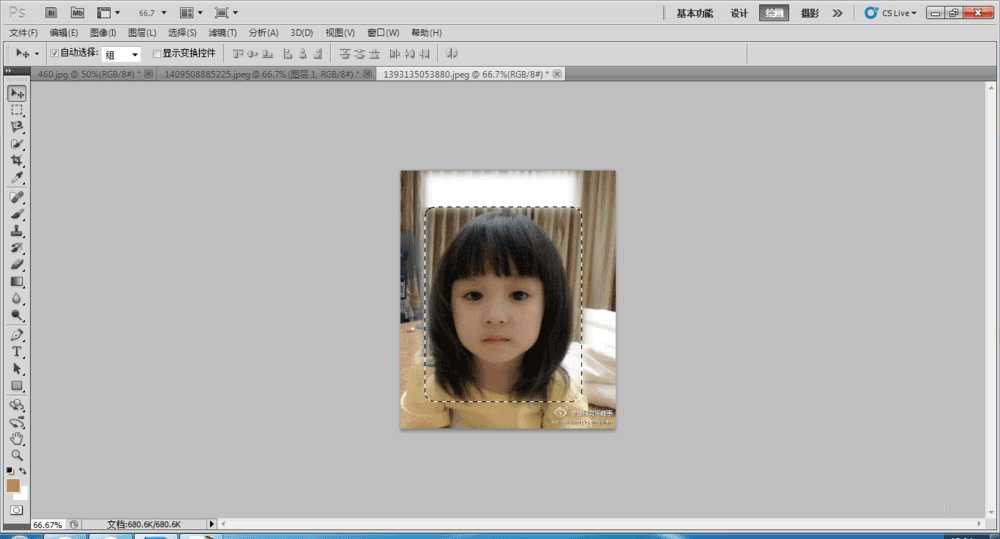This screenshot has height=539, width=1000.
Task: Select the Crop tool
Action: [17, 161]
